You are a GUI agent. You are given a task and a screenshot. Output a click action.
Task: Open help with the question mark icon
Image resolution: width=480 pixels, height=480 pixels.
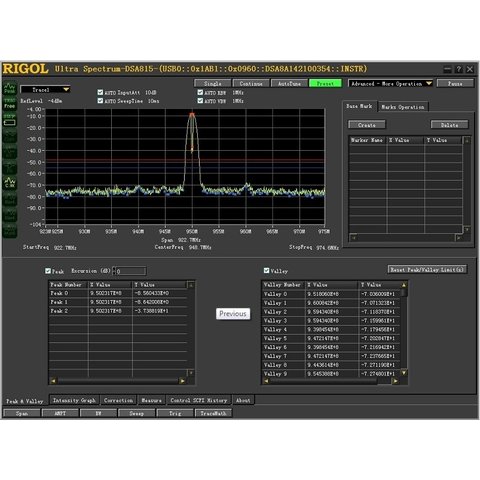tap(459, 69)
